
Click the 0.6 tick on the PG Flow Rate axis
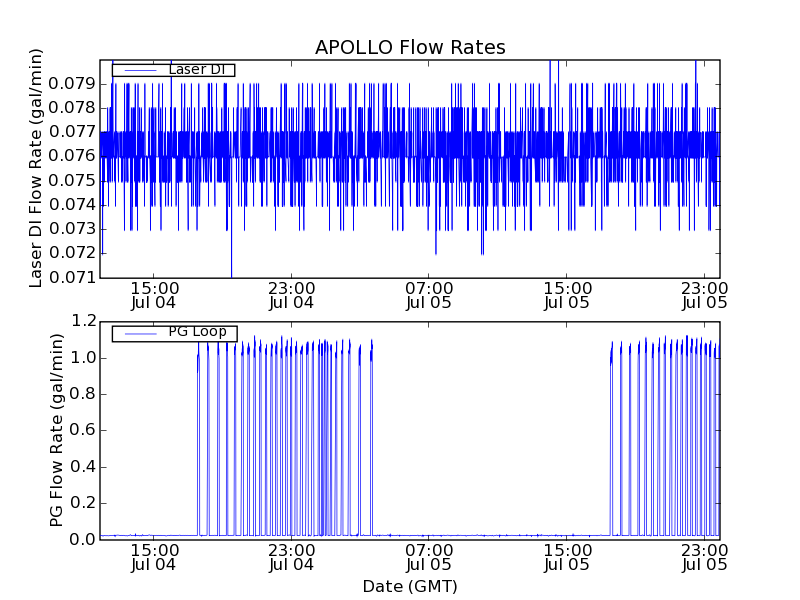click(83, 430)
